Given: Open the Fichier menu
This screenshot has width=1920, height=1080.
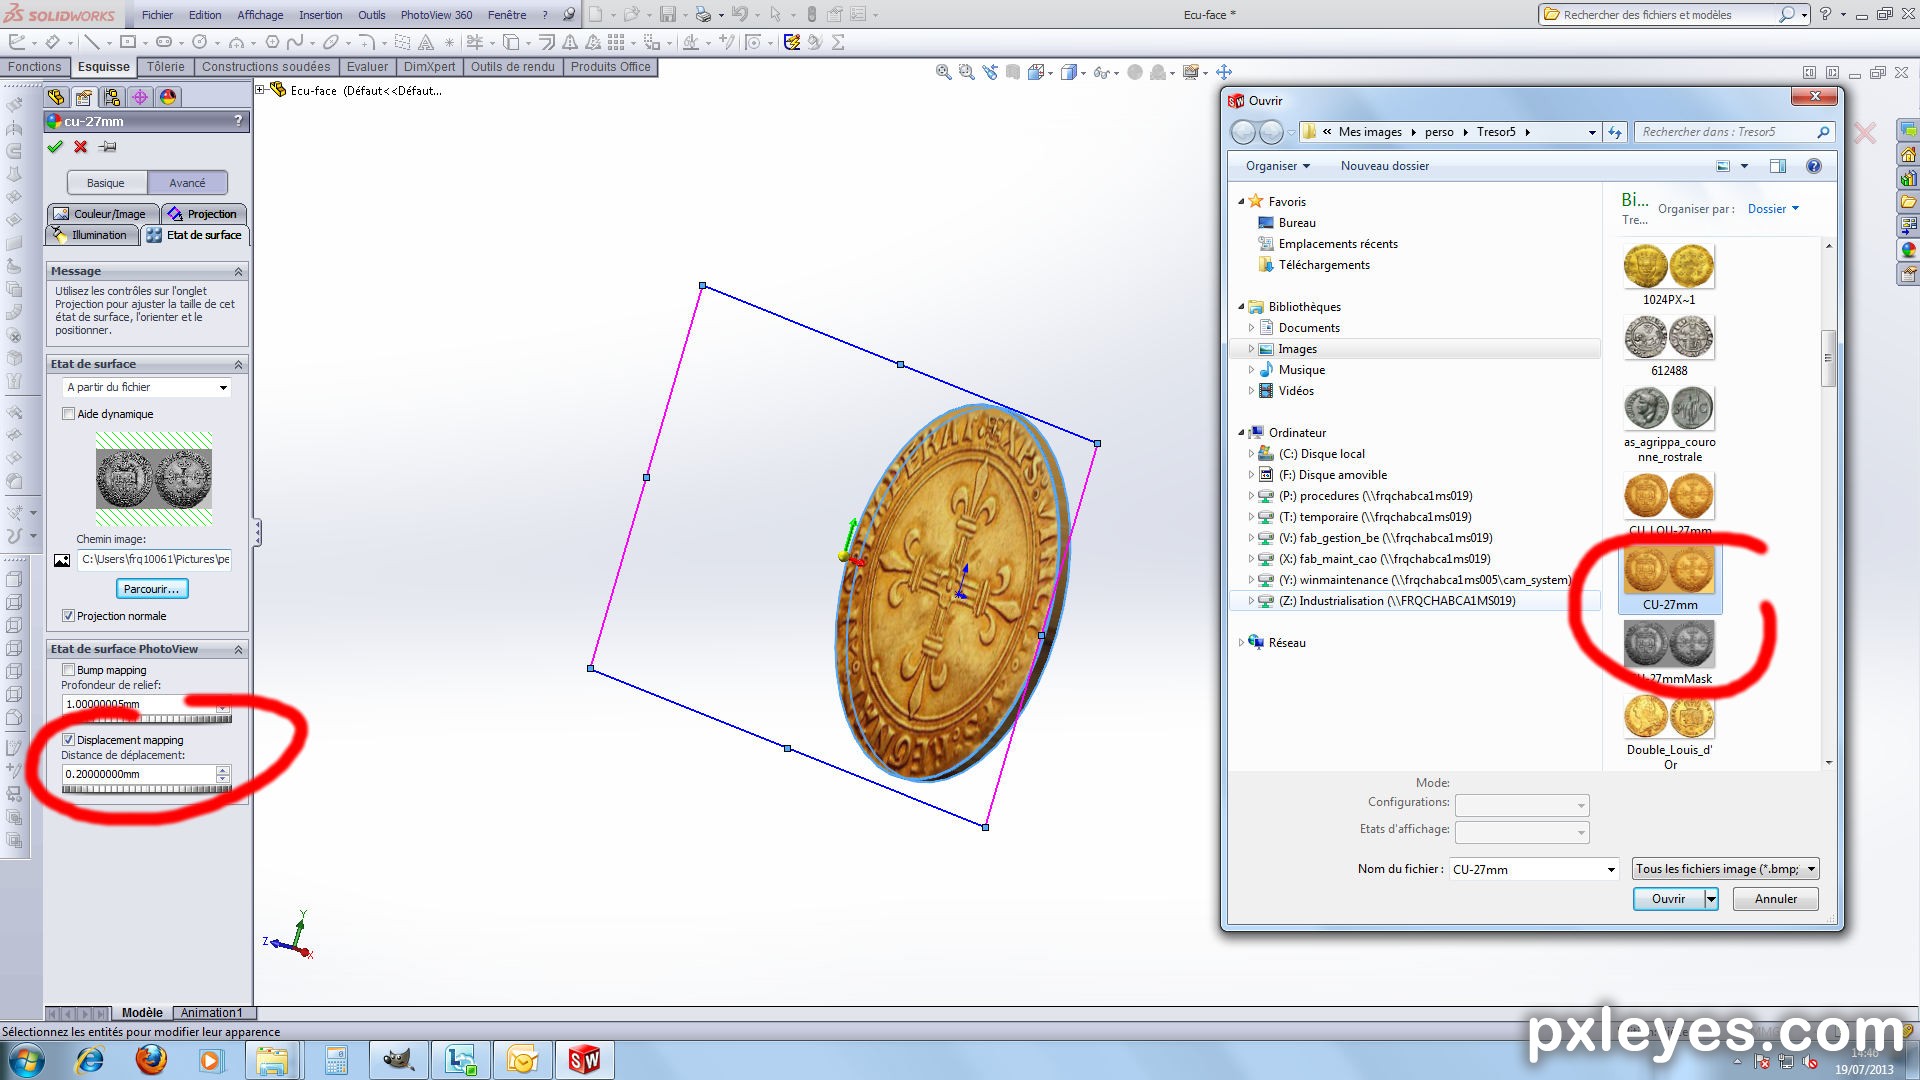Looking at the screenshot, I should pos(157,15).
